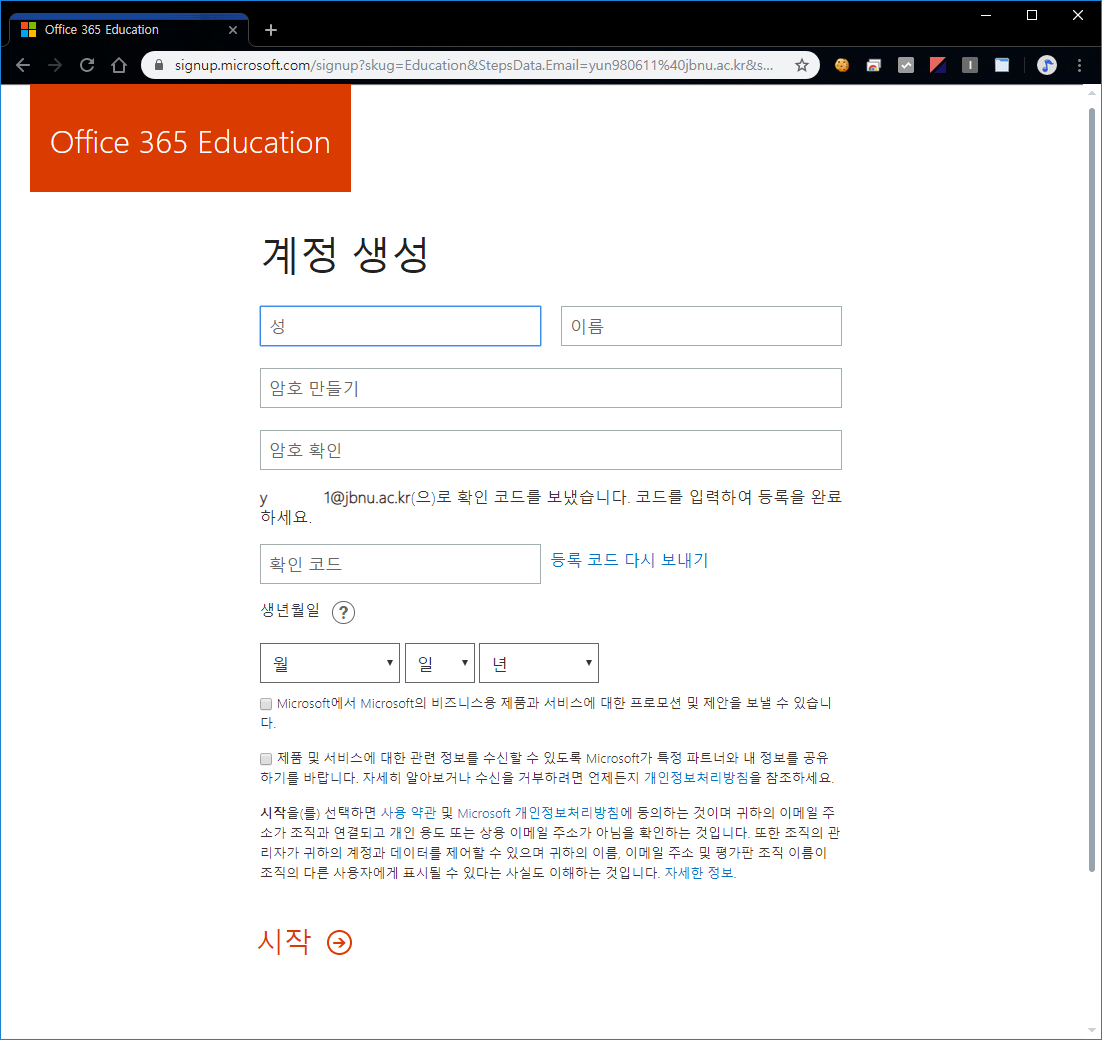The image size is (1102, 1040).
Task: Open the 자세한 정보 link
Action: tap(699, 873)
